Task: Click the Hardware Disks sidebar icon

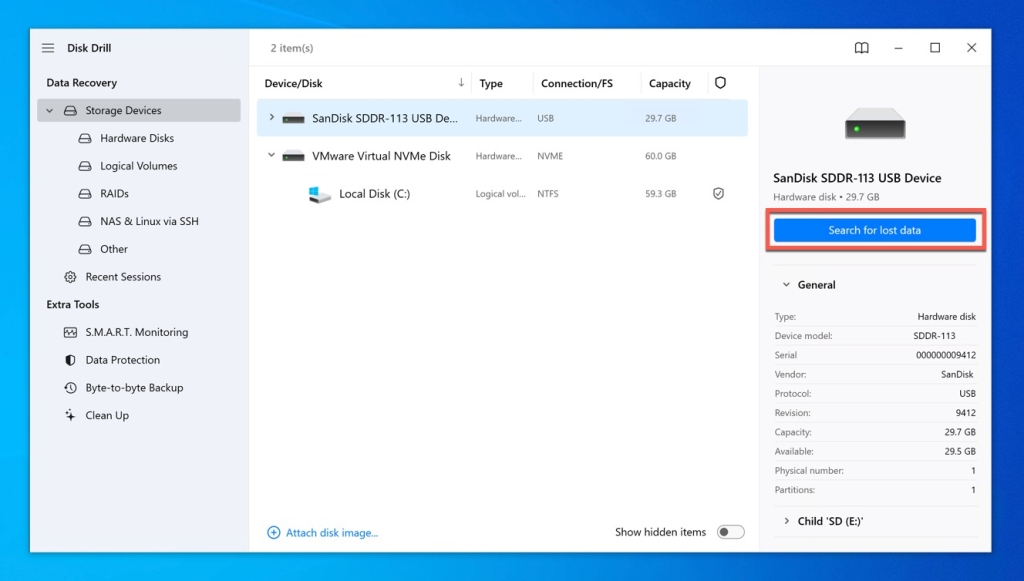Action: [x=86, y=138]
